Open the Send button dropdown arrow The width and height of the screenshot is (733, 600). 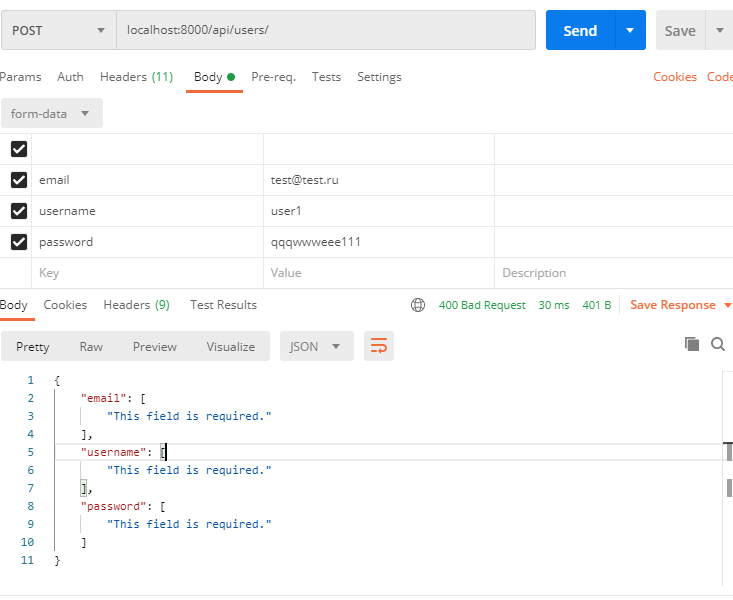630,30
